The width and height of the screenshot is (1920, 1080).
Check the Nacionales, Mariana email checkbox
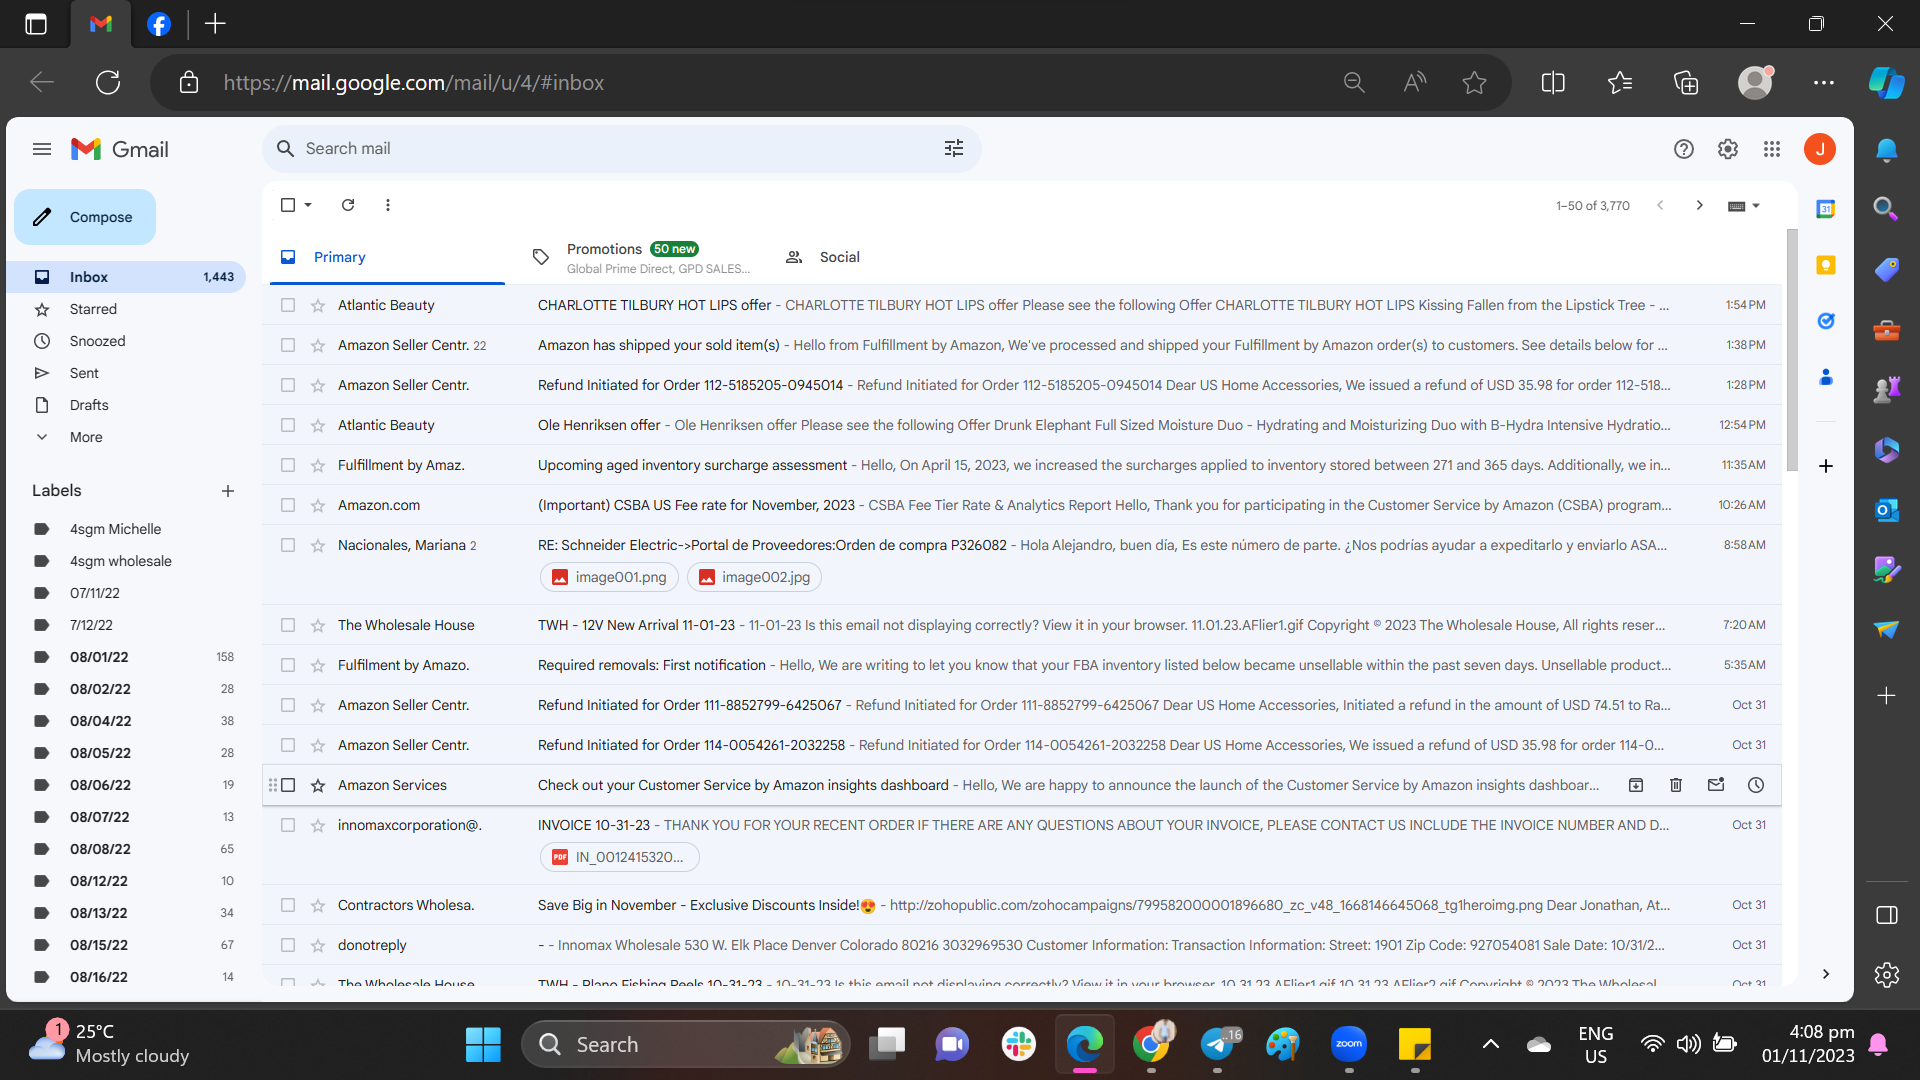(288, 545)
